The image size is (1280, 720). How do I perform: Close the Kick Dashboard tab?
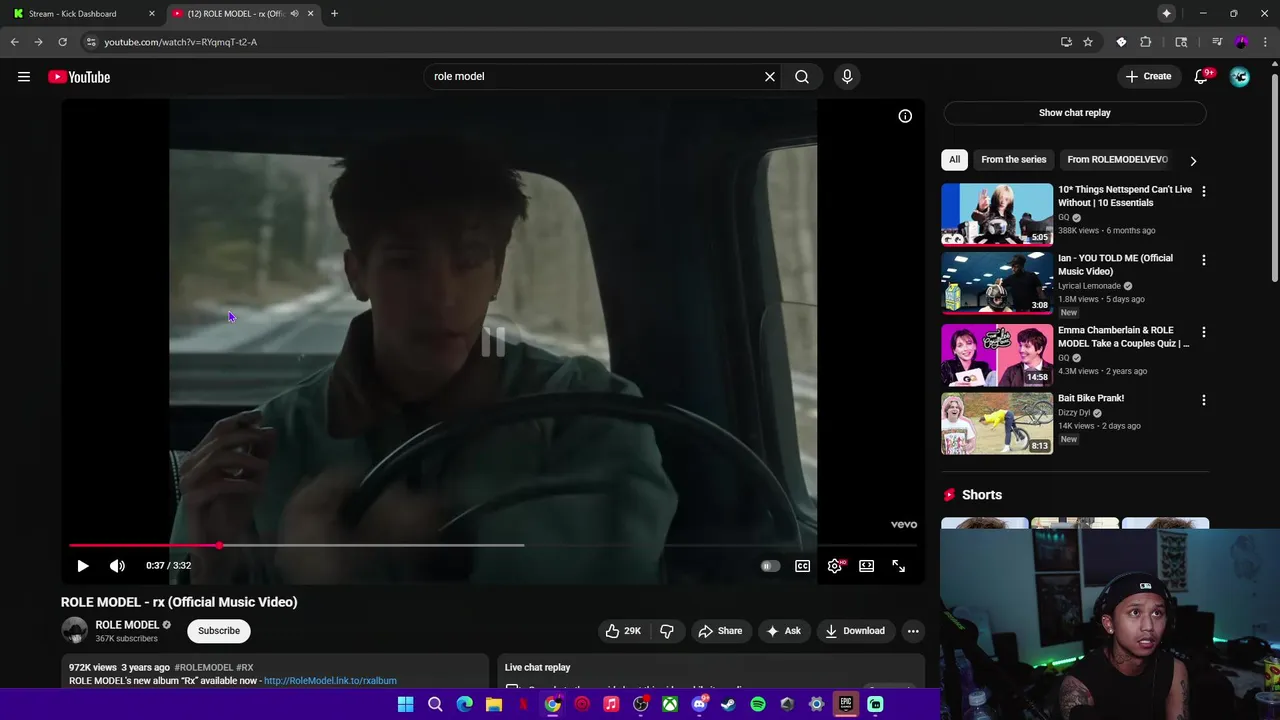pos(152,14)
